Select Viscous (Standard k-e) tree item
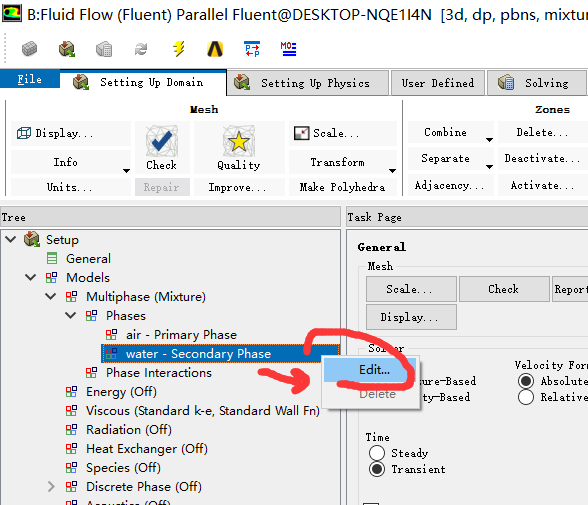588x505 pixels. point(202,411)
